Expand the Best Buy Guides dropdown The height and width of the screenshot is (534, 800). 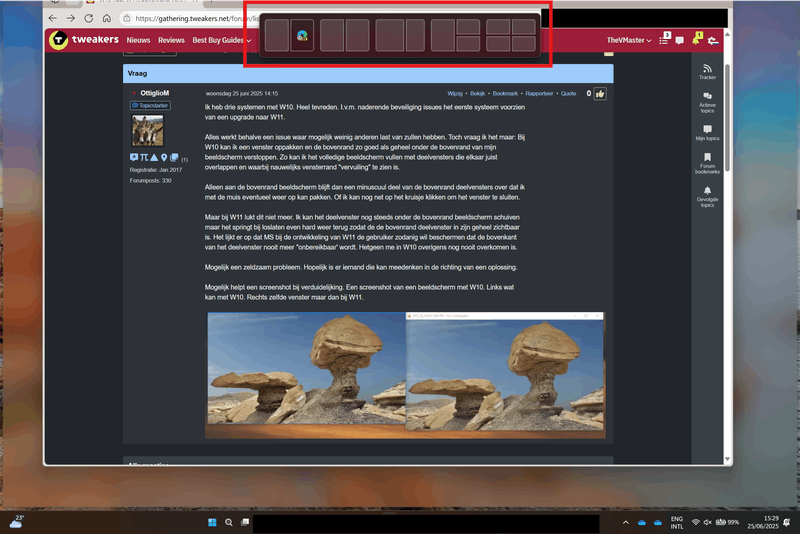click(221, 40)
